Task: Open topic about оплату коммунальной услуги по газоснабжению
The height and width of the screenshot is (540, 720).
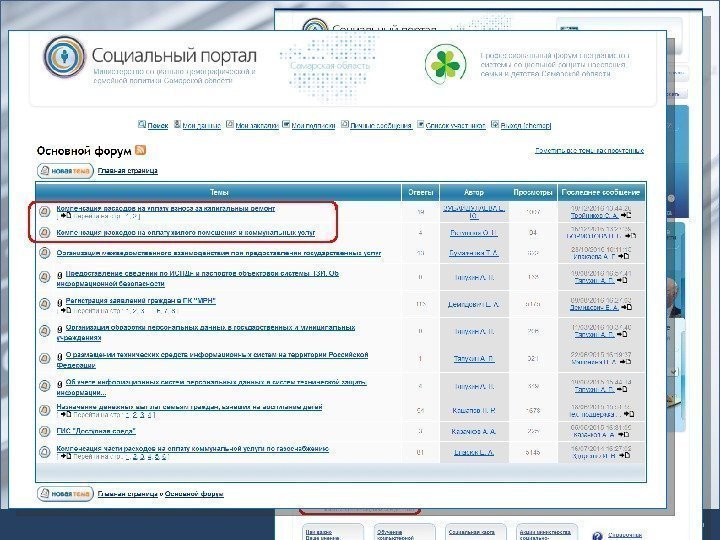Action: click(x=193, y=449)
